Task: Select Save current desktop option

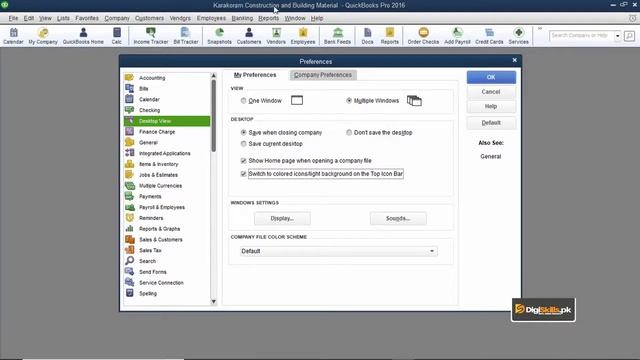Action: [244, 144]
